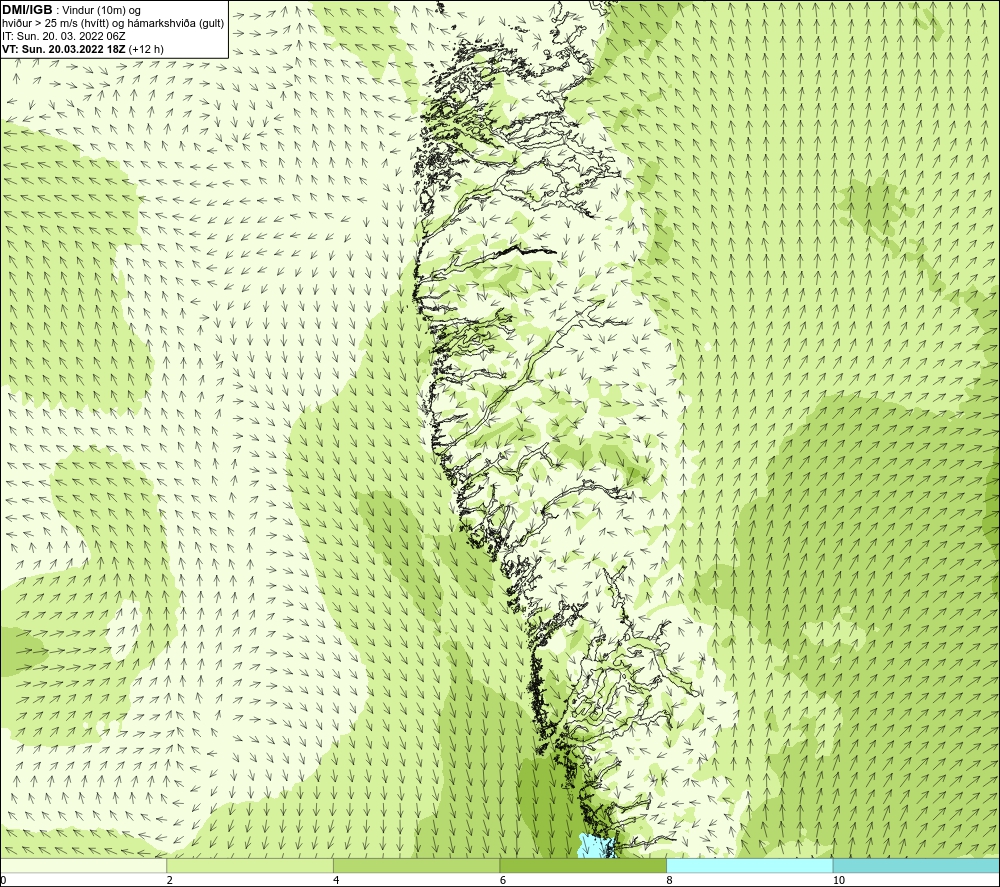Click the cyan high-wind patch at the southern tip
1000x887 pixels.
coord(597,846)
